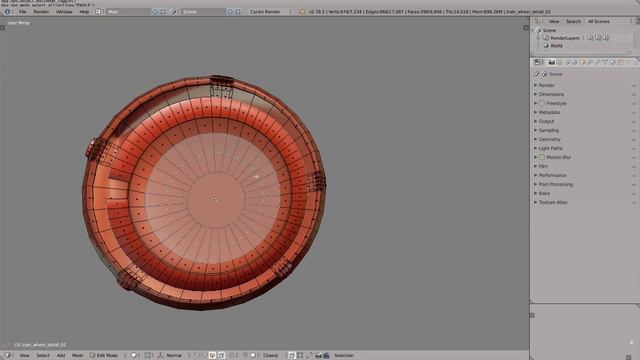Viewport: 640px width, 360px height.
Task: Expand the Bake panel
Action: point(544,193)
